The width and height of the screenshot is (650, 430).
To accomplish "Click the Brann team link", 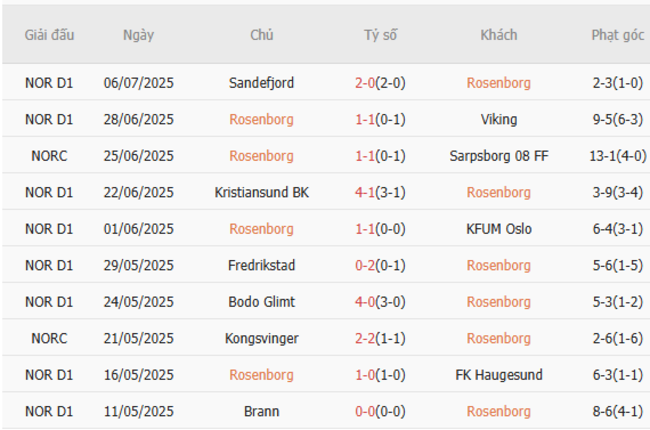I will click(x=261, y=411).
